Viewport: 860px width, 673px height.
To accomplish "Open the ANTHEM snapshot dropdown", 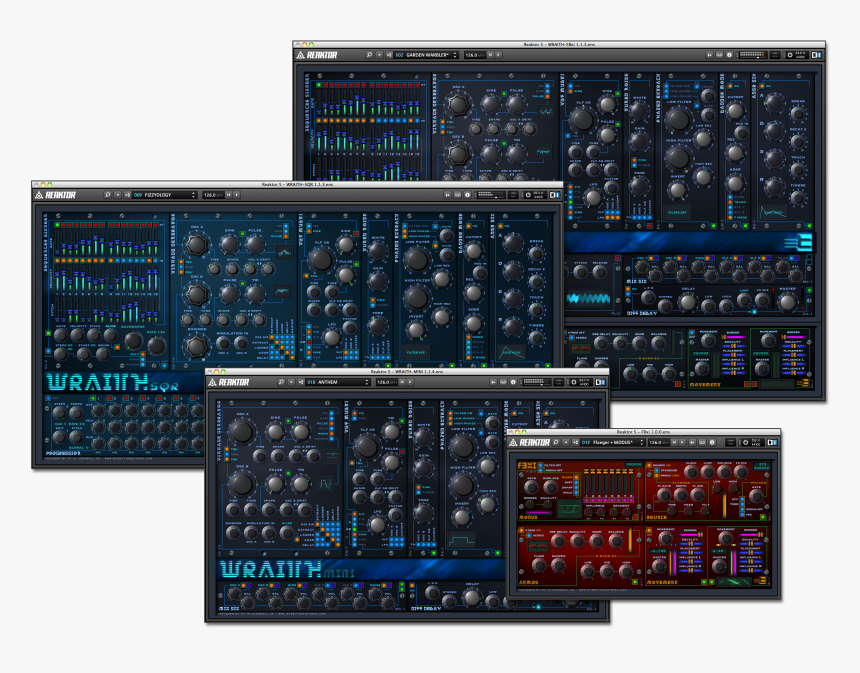I will click(x=338, y=382).
